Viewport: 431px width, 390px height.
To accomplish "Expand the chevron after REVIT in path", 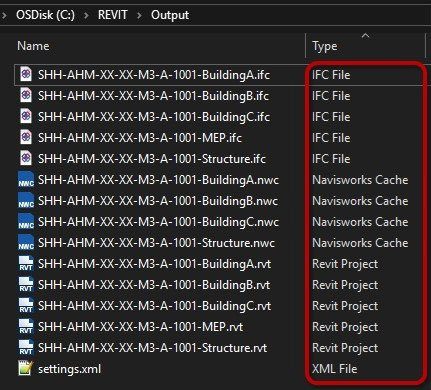I will [139, 15].
